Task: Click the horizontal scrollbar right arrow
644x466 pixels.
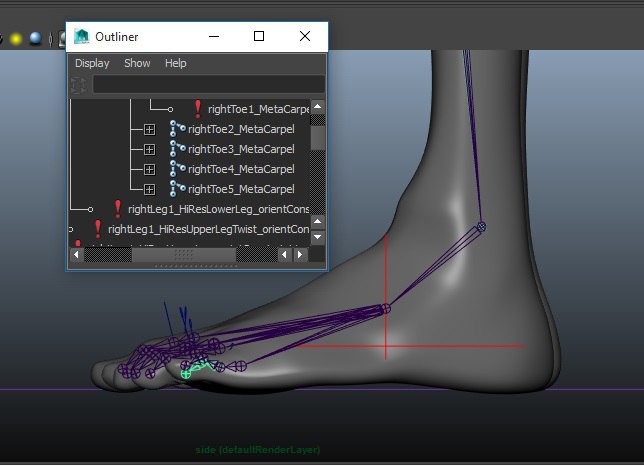Action: pos(300,255)
